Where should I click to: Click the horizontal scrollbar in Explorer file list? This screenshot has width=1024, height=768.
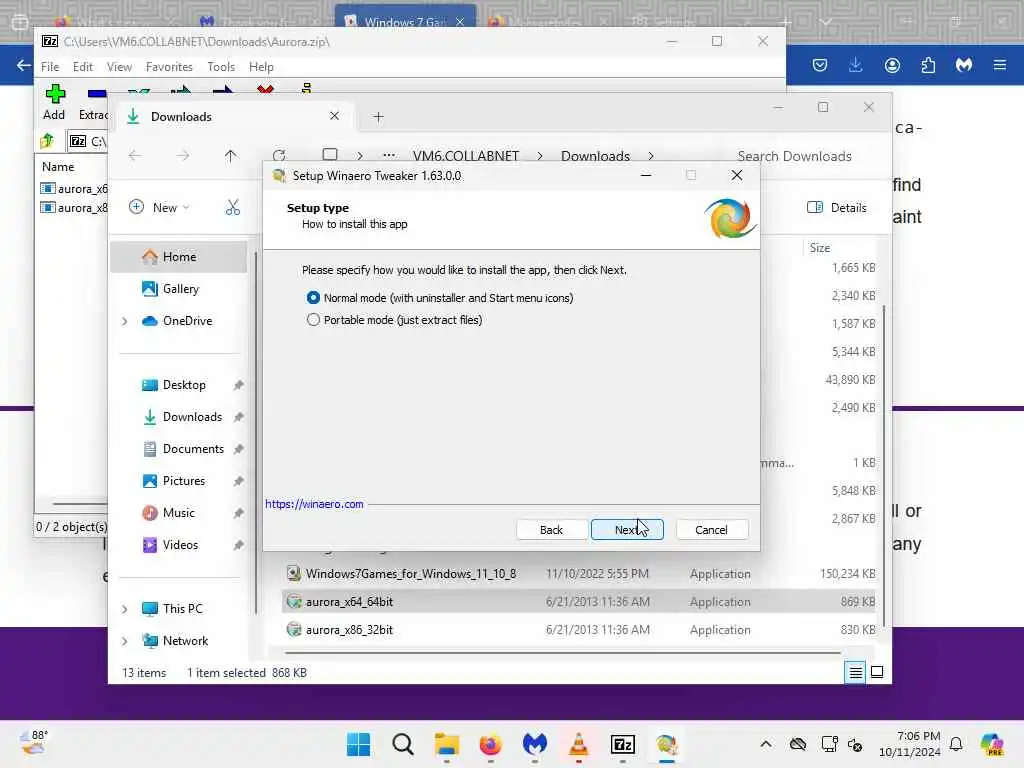tap(562, 652)
